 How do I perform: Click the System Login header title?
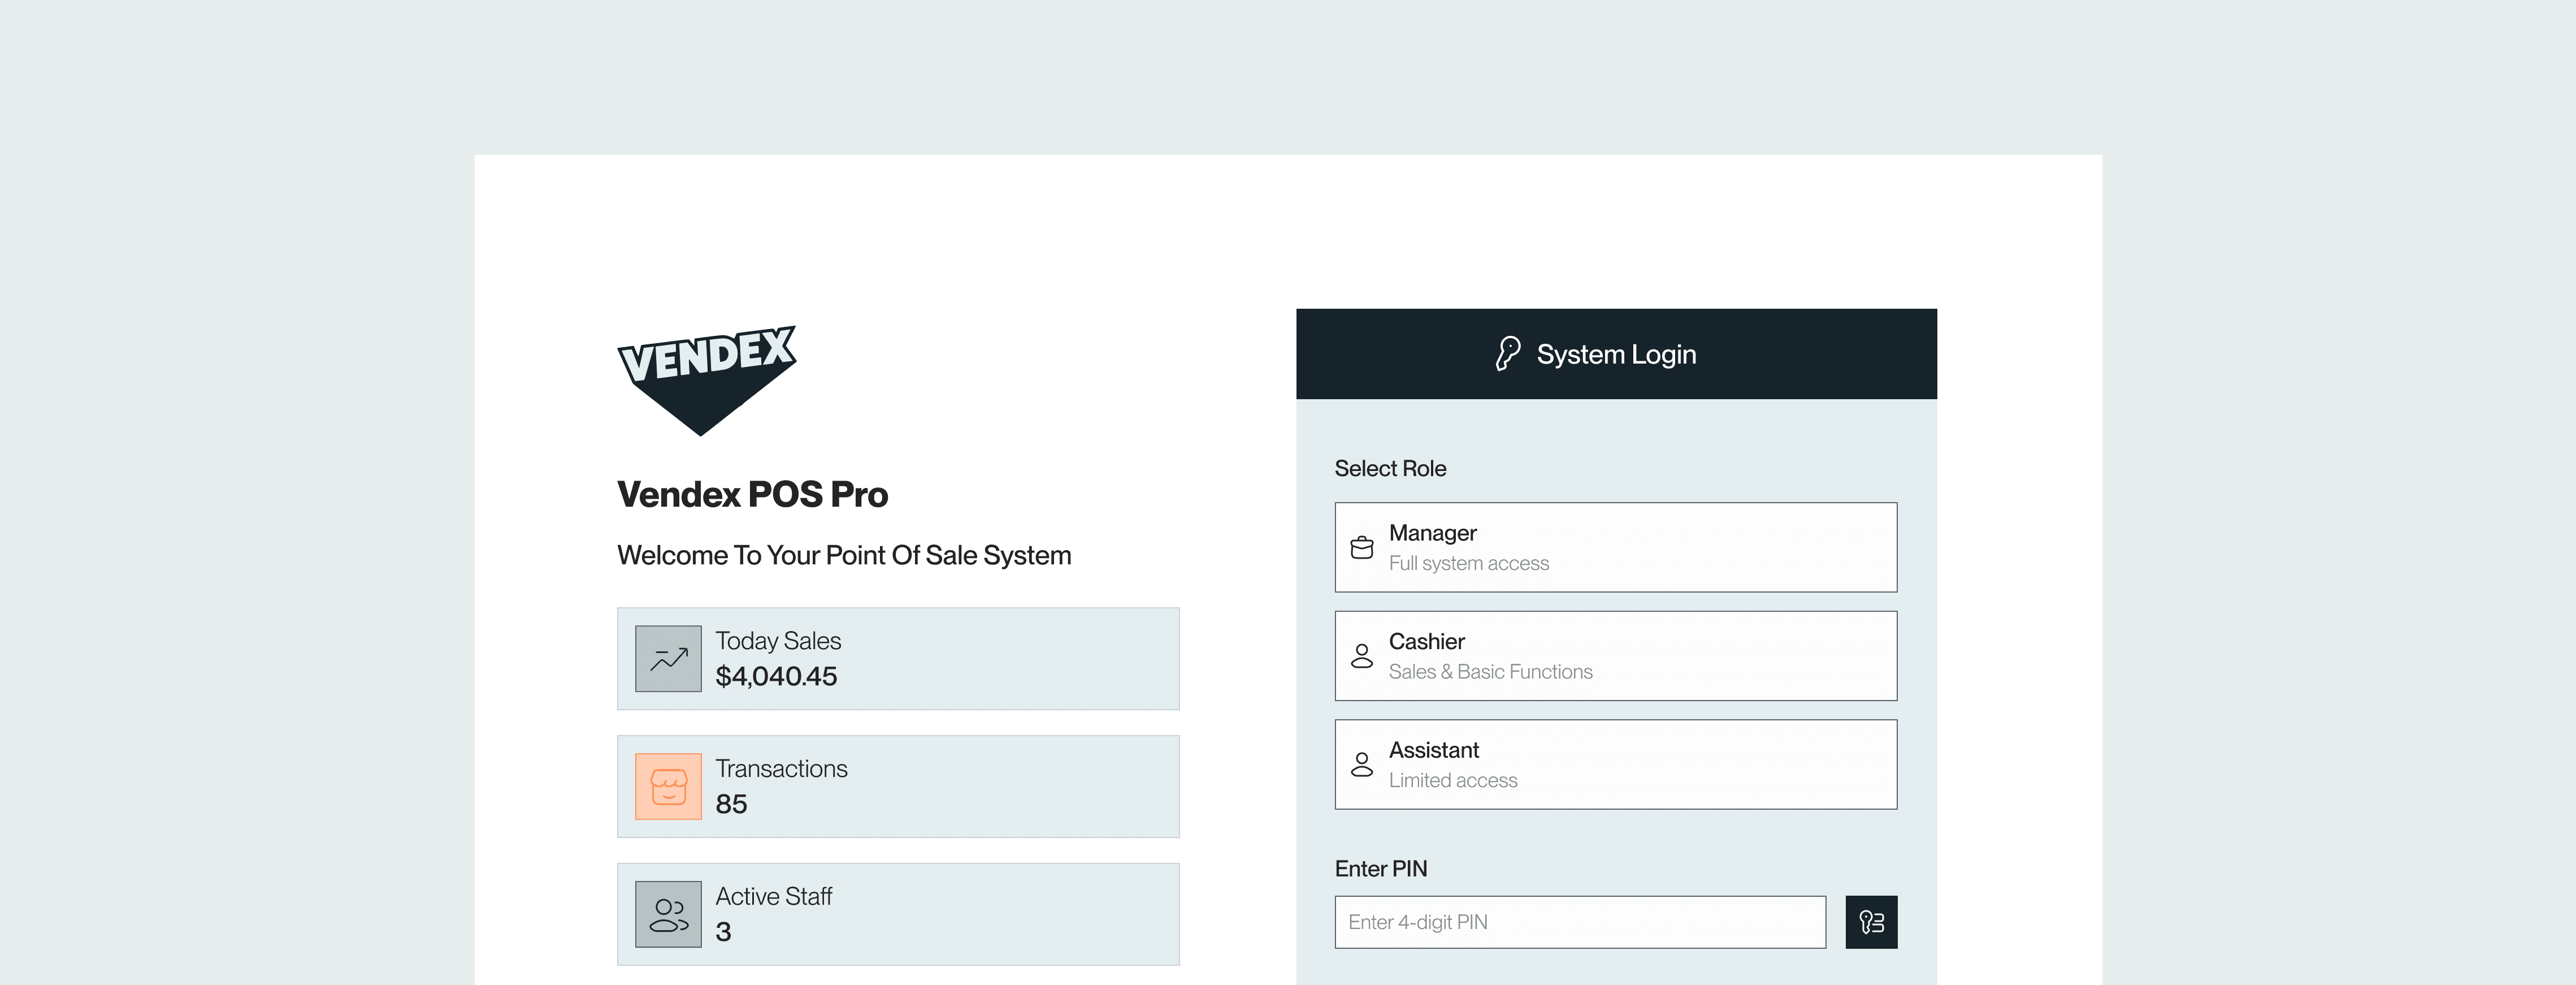pyautogui.click(x=1616, y=354)
